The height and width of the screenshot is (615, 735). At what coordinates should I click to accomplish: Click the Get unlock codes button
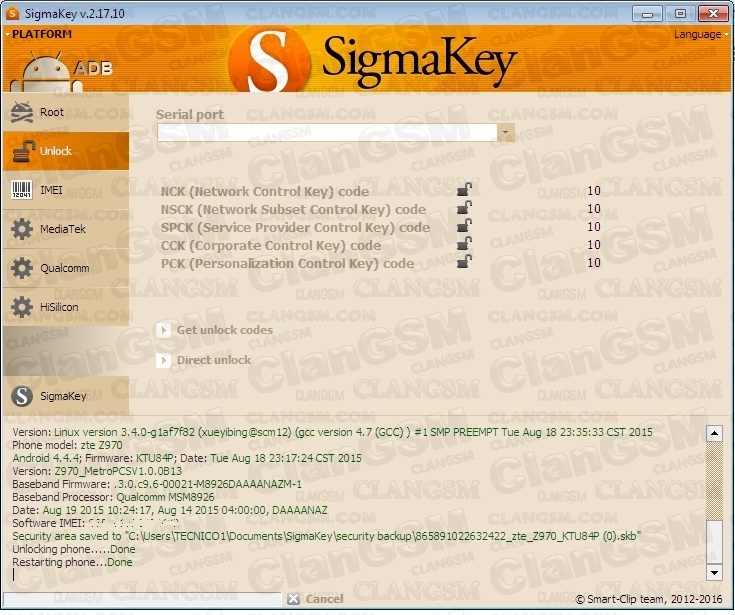point(215,330)
